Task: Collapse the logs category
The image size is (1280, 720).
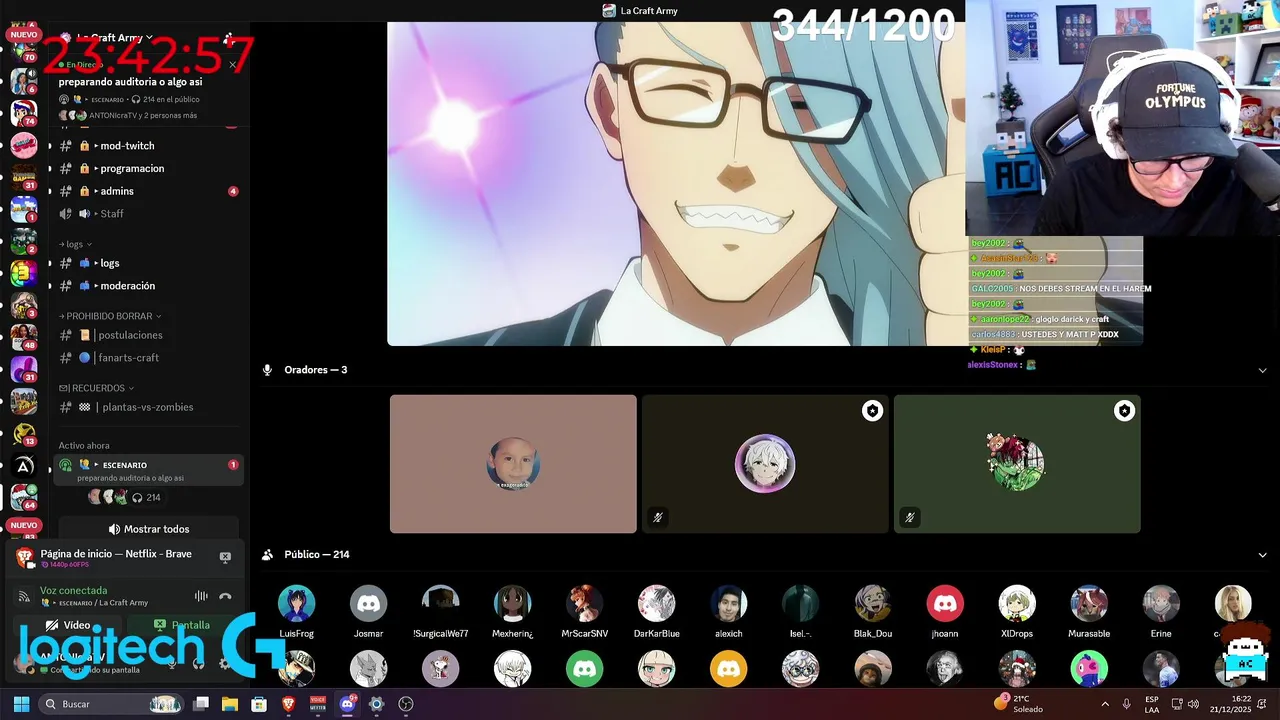Action: tap(75, 244)
